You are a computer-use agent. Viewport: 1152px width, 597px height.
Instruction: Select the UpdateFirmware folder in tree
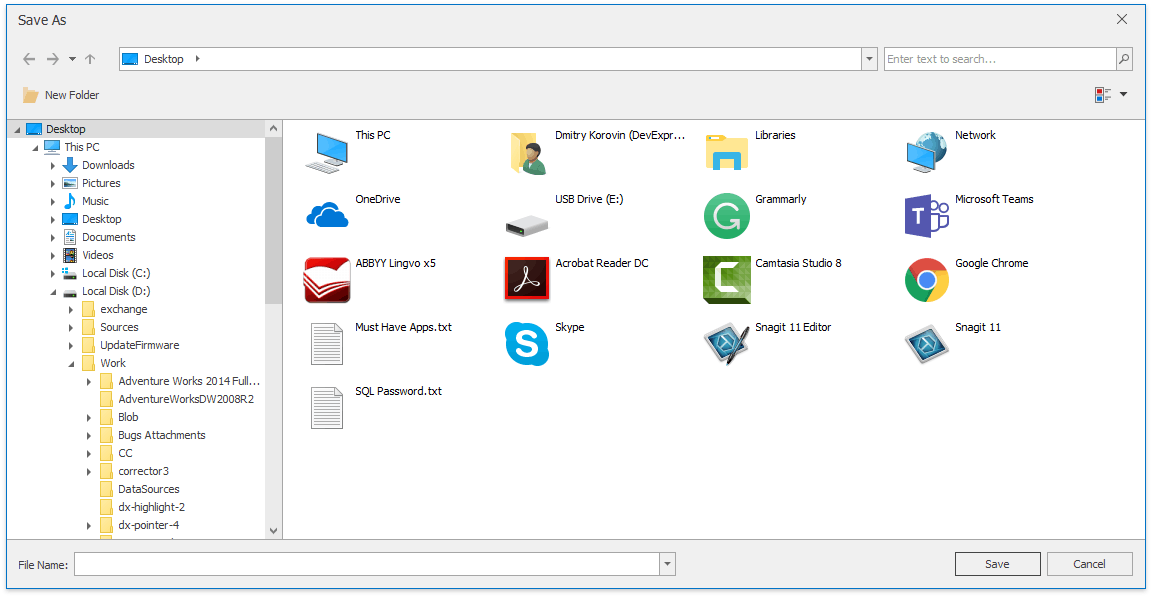[140, 345]
